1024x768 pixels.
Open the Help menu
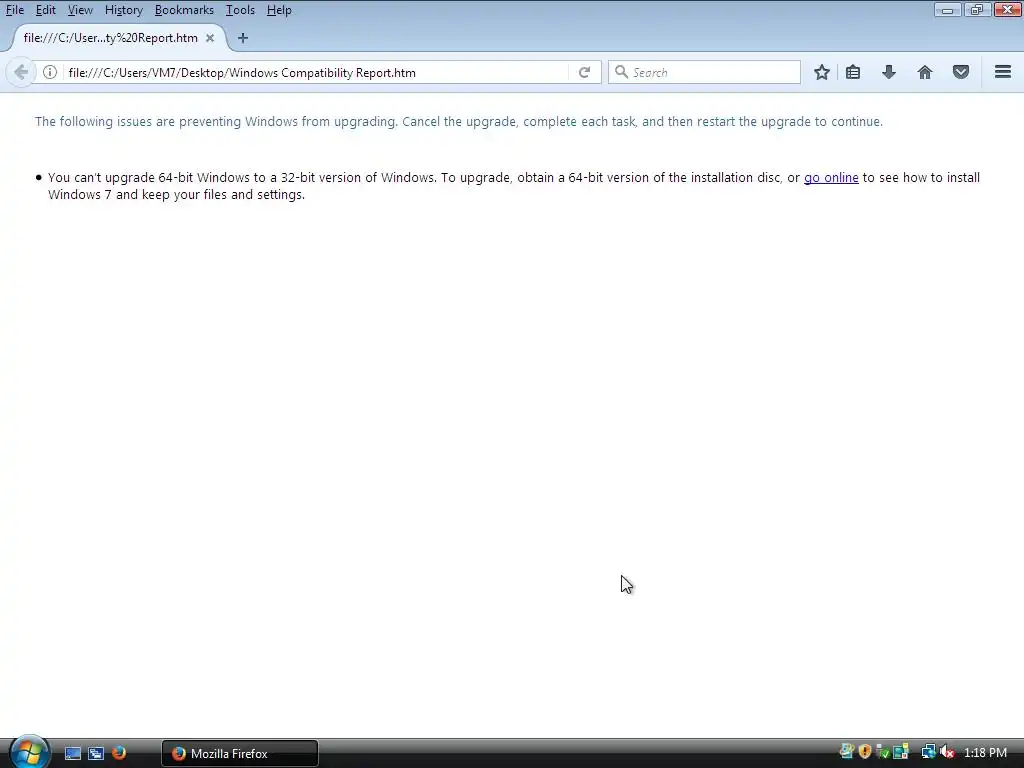279,10
